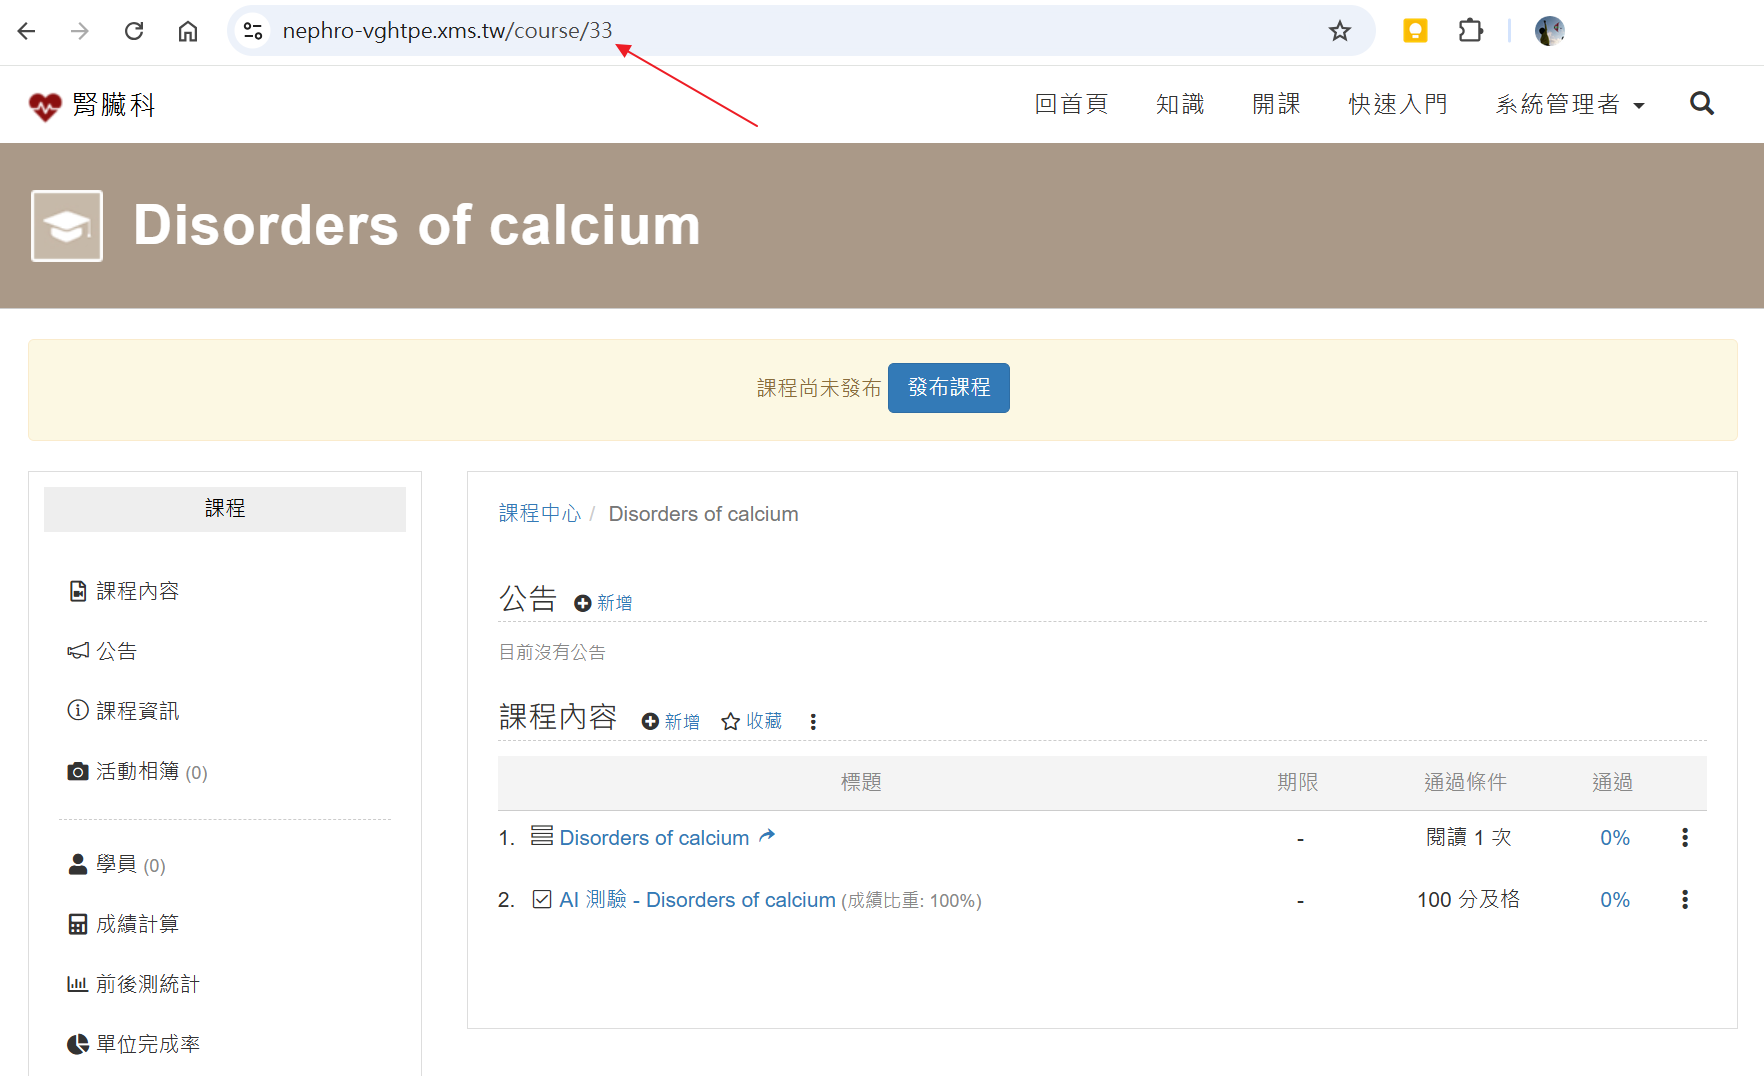Open the 課程內容 section more-options menu
The height and width of the screenshot is (1076, 1764).
coord(813,722)
